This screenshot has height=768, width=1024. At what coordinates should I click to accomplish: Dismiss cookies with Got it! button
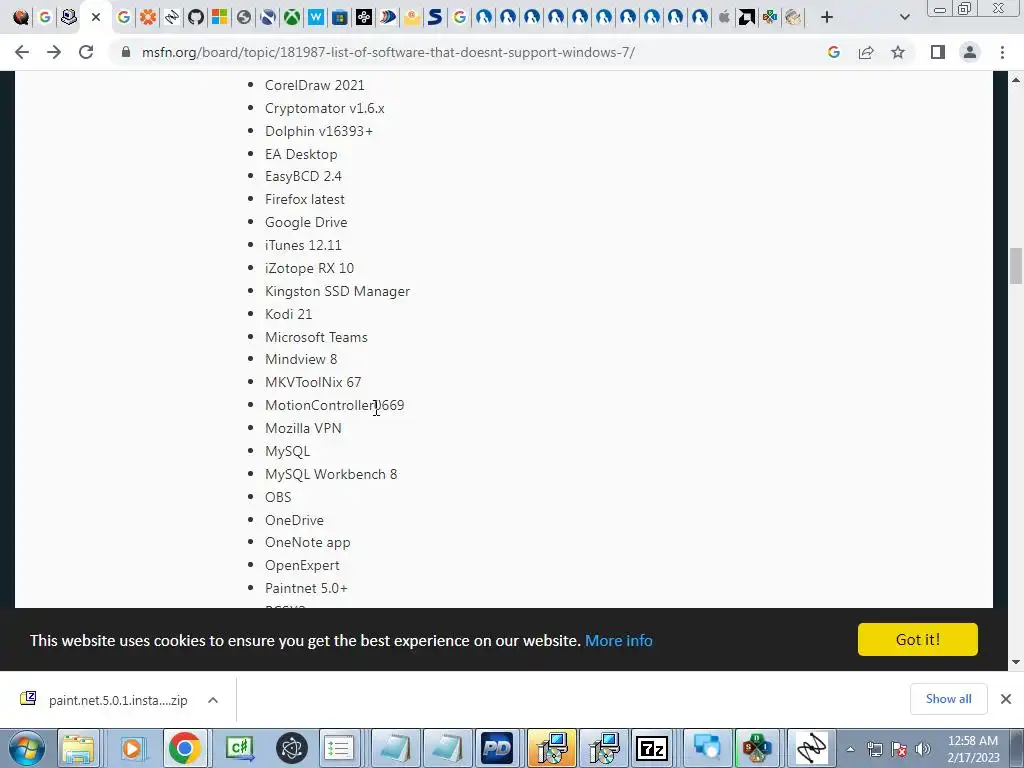pos(918,639)
